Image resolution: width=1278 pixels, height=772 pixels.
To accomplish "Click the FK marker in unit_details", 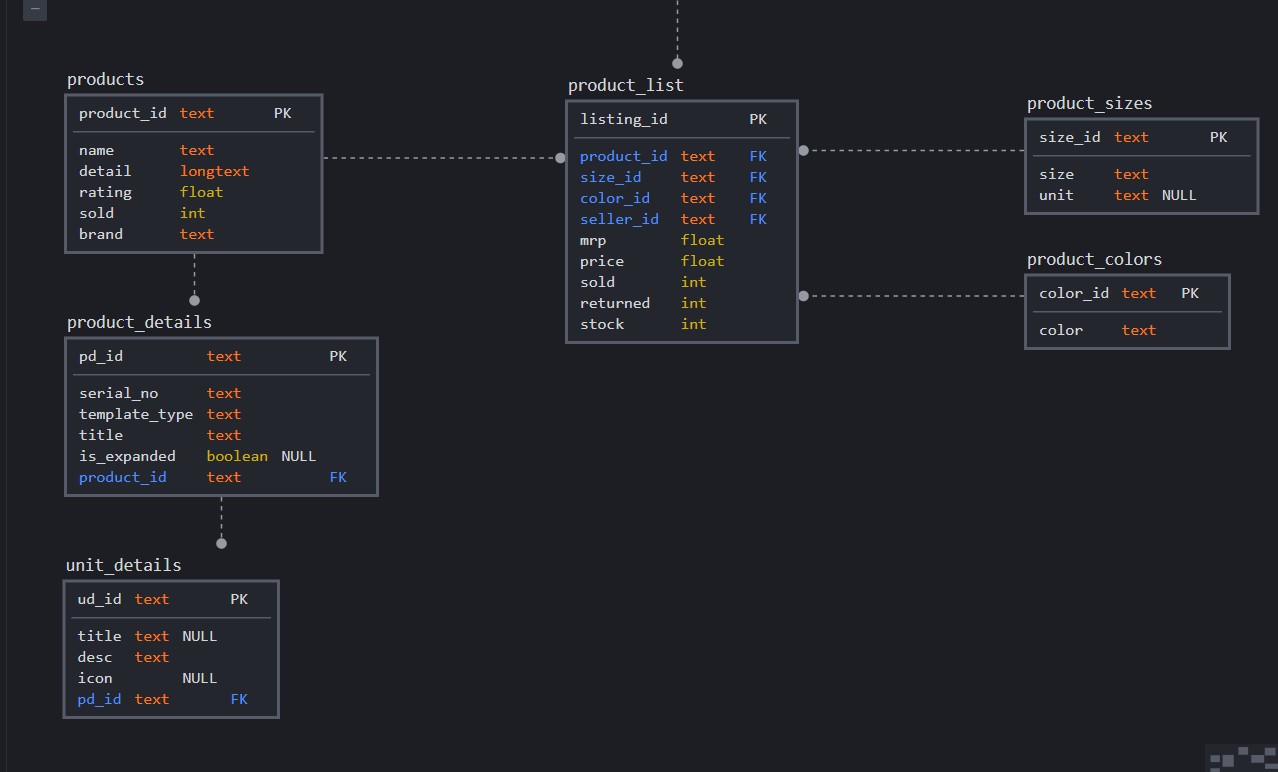I will click(239, 699).
